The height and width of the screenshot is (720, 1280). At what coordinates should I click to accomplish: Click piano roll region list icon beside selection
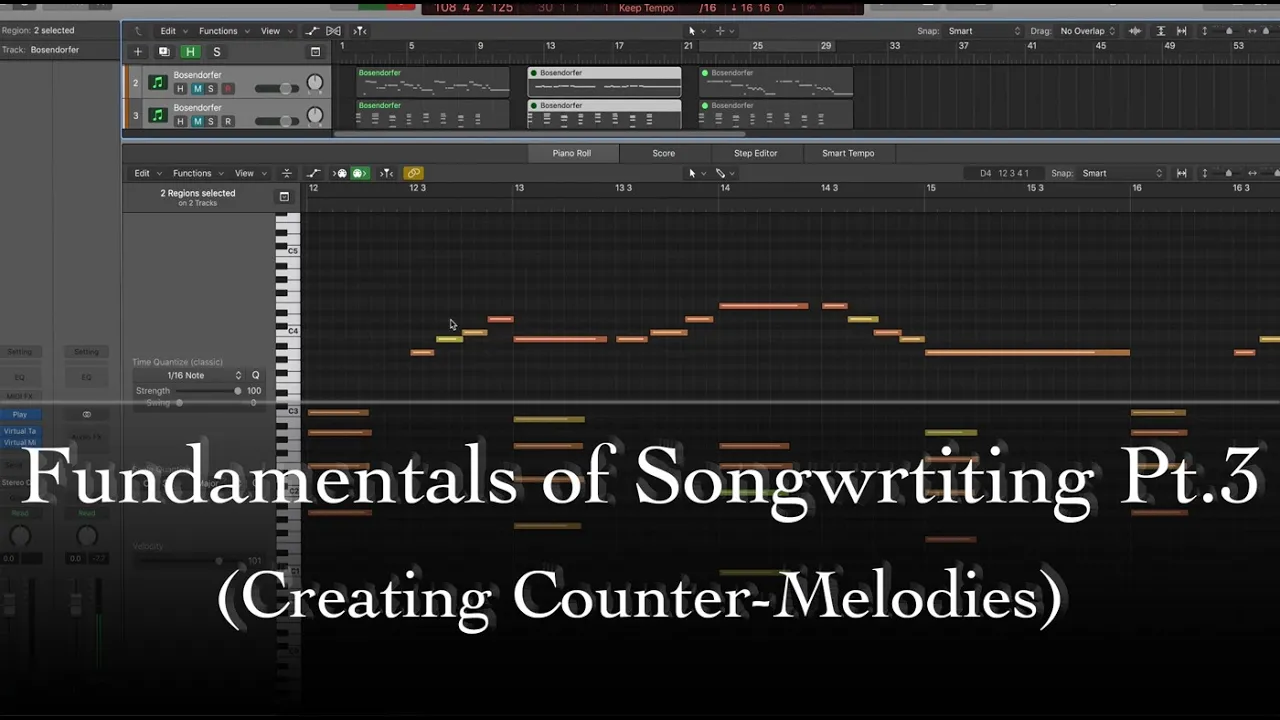coord(284,197)
